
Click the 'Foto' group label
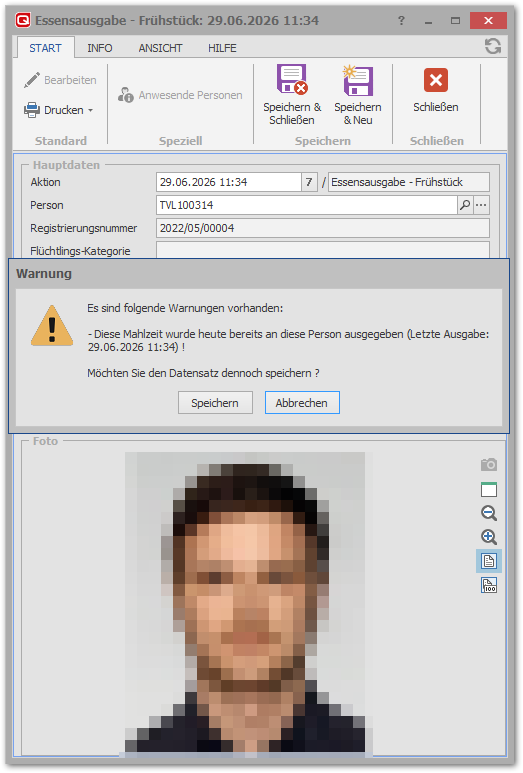(x=45, y=441)
